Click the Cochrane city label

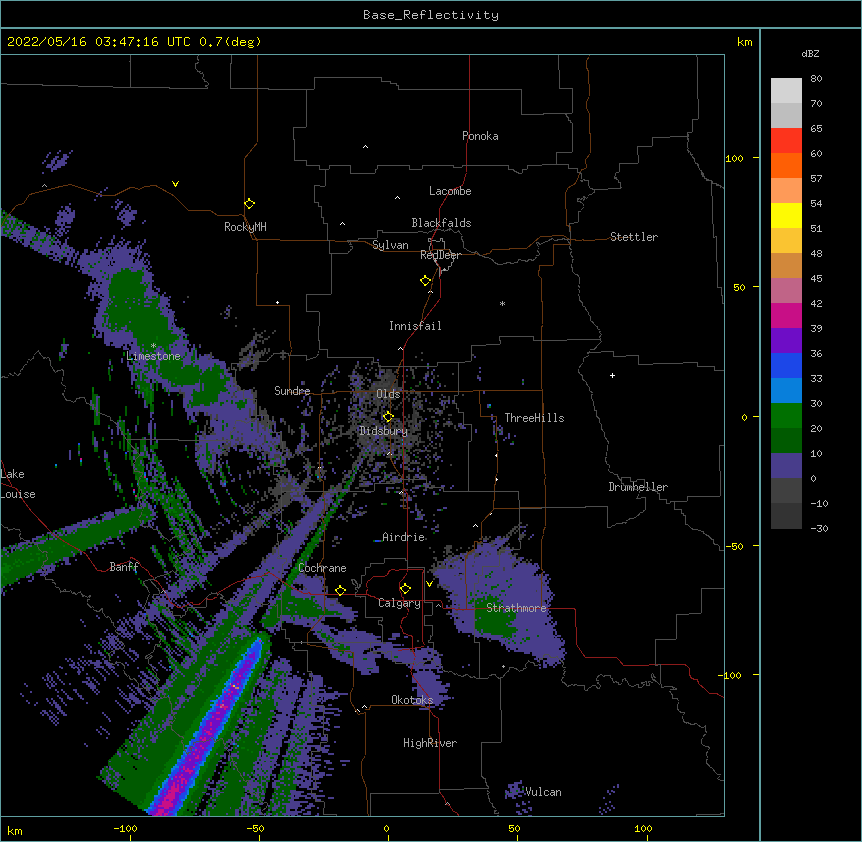pyautogui.click(x=322, y=568)
